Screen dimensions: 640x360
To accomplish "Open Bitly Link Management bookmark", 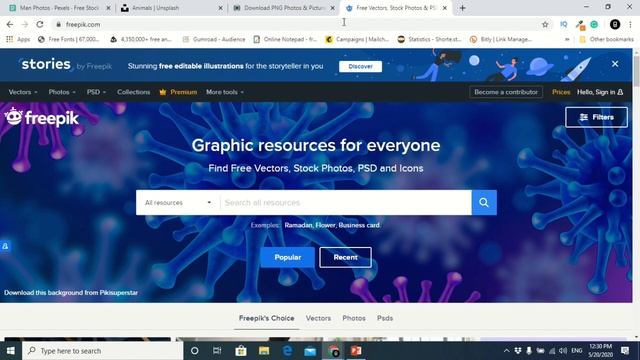I will [501, 39].
